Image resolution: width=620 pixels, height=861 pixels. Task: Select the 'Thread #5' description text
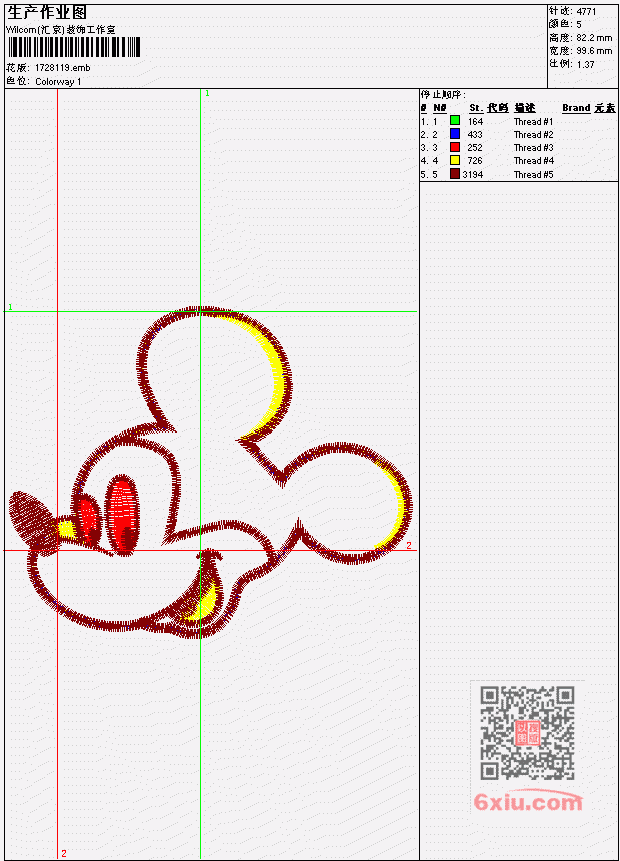pyautogui.click(x=533, y=175)
